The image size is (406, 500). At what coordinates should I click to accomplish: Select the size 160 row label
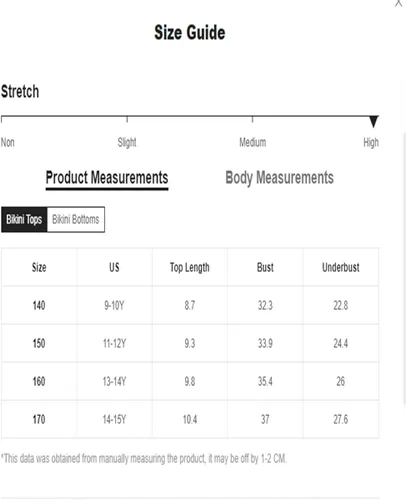(x=39, y=381)
